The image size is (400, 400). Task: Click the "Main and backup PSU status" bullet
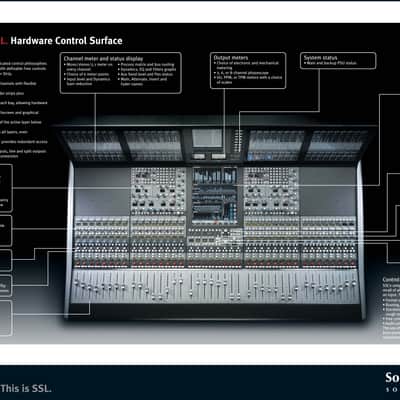(x=330, y=63)
